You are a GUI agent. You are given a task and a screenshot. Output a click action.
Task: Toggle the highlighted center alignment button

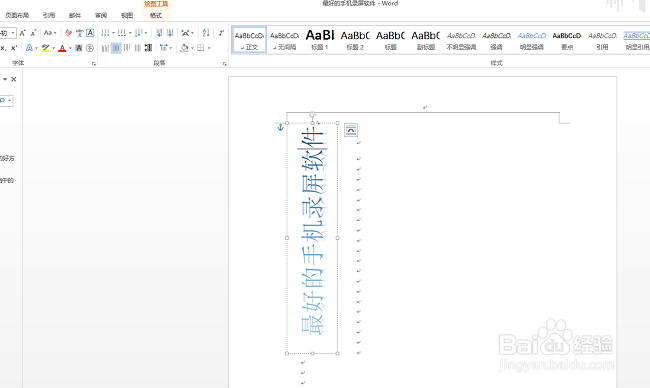click(x=116, y=48)
